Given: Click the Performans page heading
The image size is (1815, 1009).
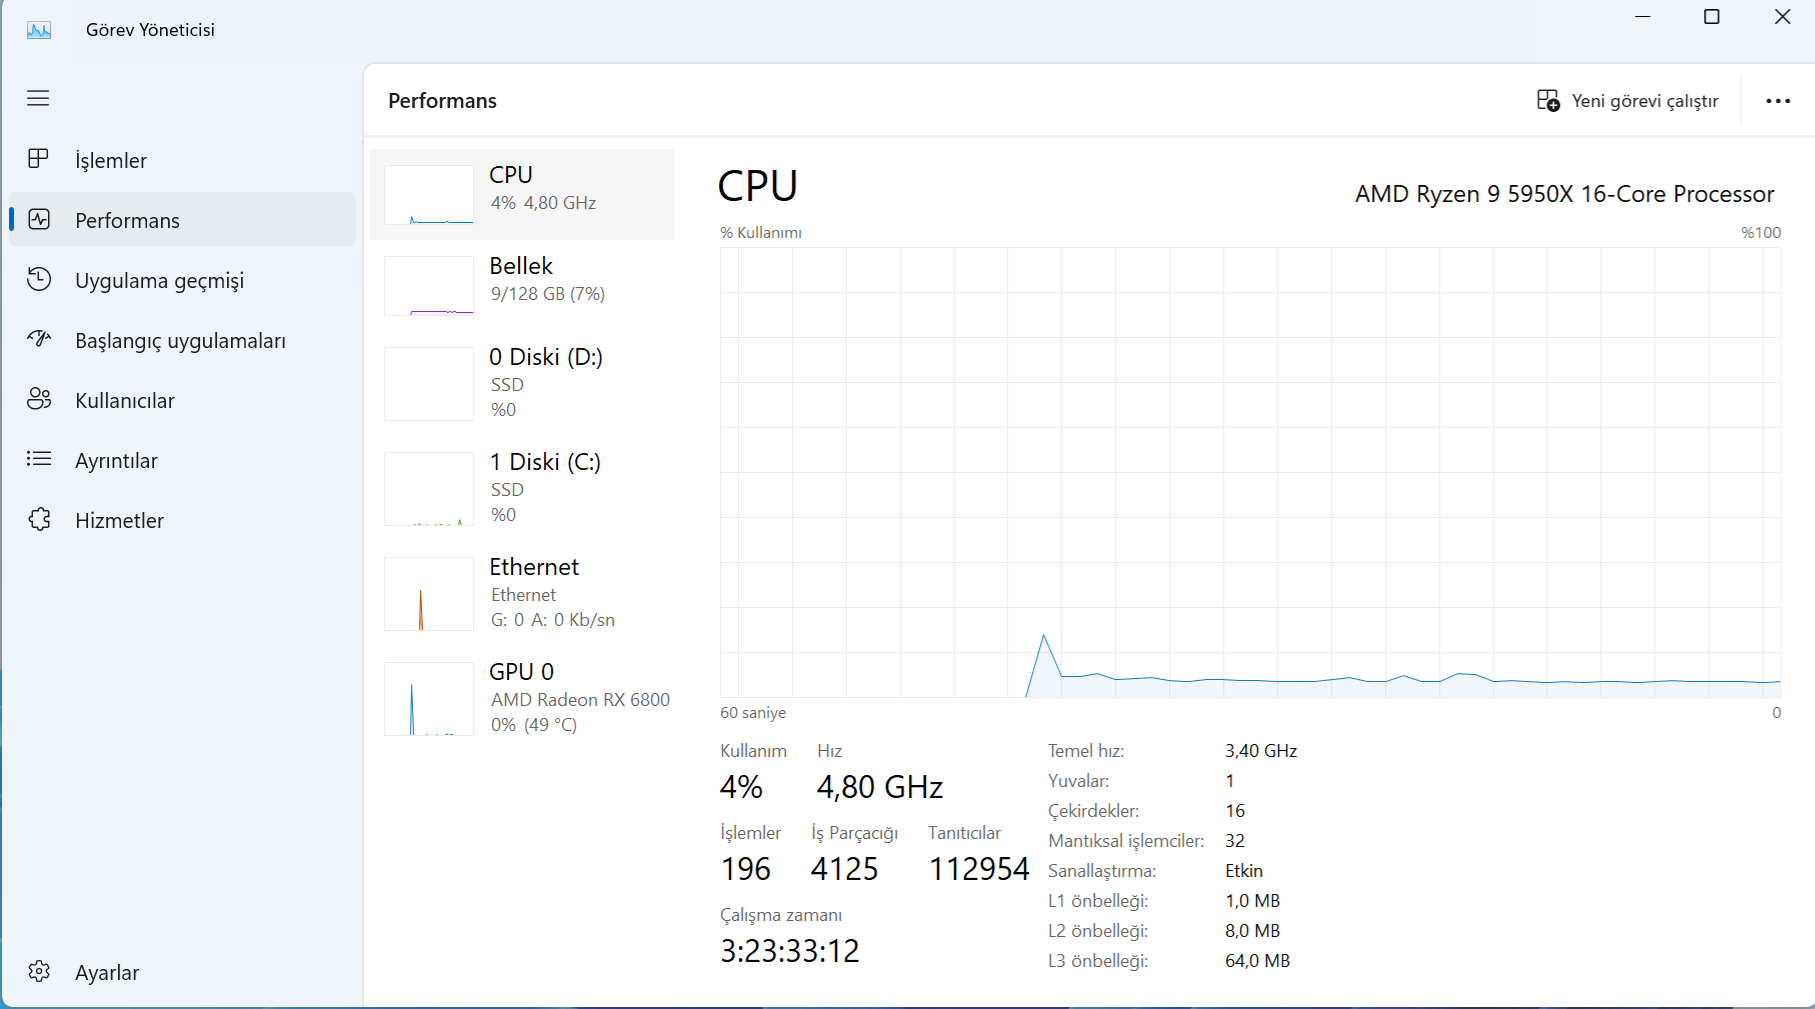Looking at the screenshot, I should [442, 101].
